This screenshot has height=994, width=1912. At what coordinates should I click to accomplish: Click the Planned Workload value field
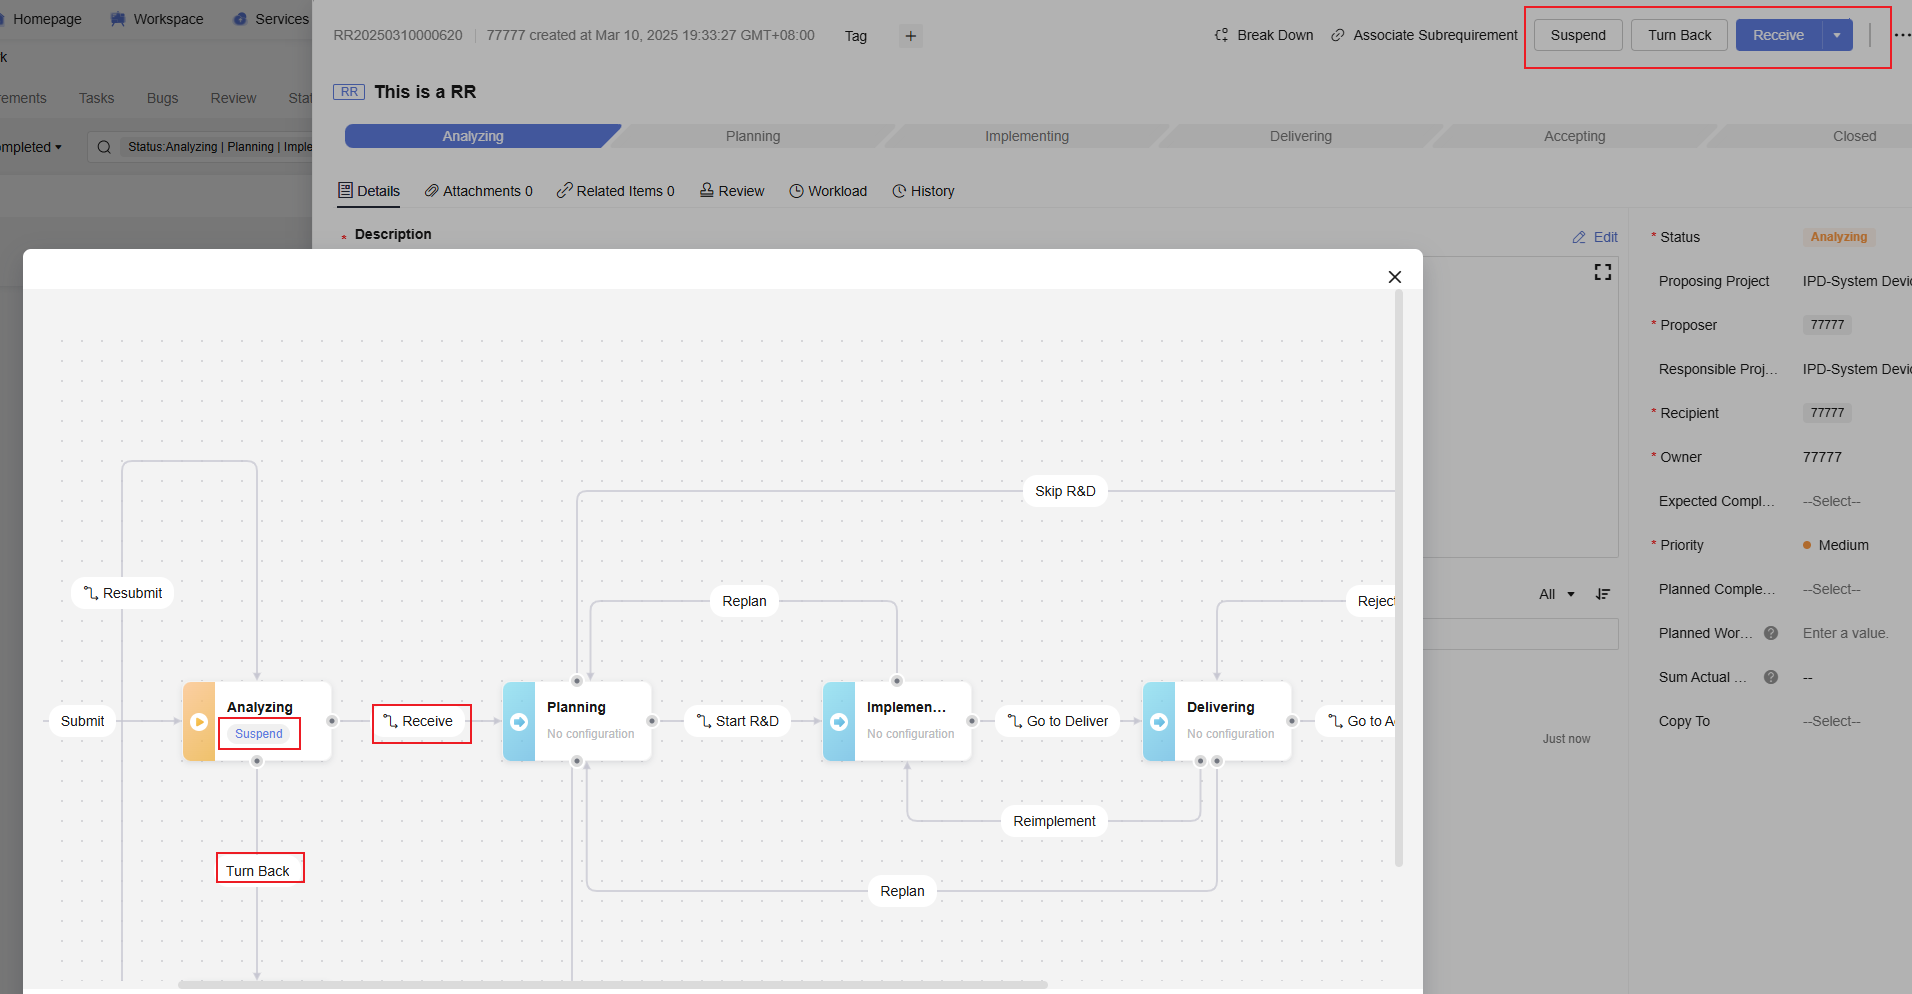[x=1845, y=633]
